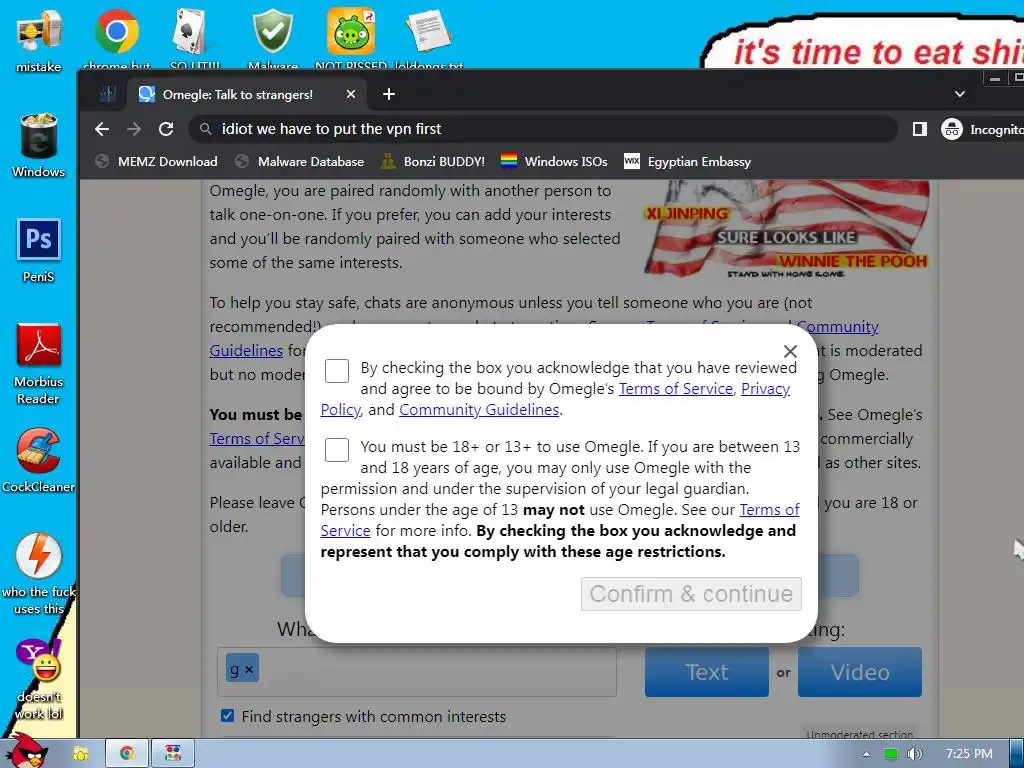The height and width of the screenshot is (768, 1024).
Task: Remove the 'g' interest tag
Action: 249,669
